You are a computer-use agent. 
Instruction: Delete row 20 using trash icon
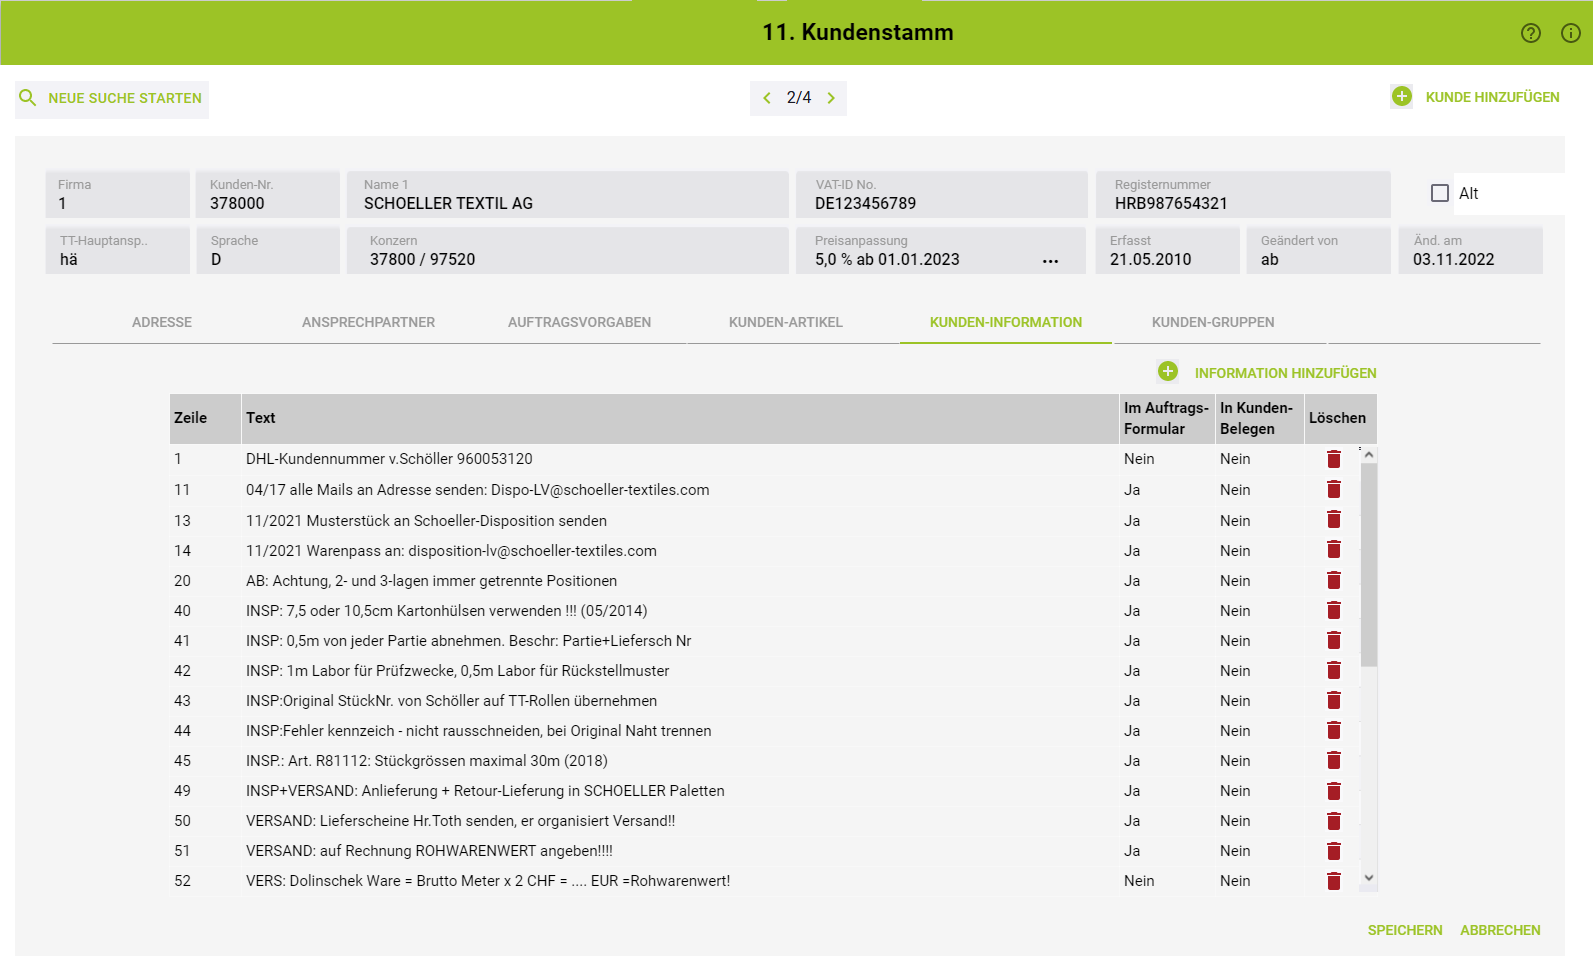[x=1333, y=581]
